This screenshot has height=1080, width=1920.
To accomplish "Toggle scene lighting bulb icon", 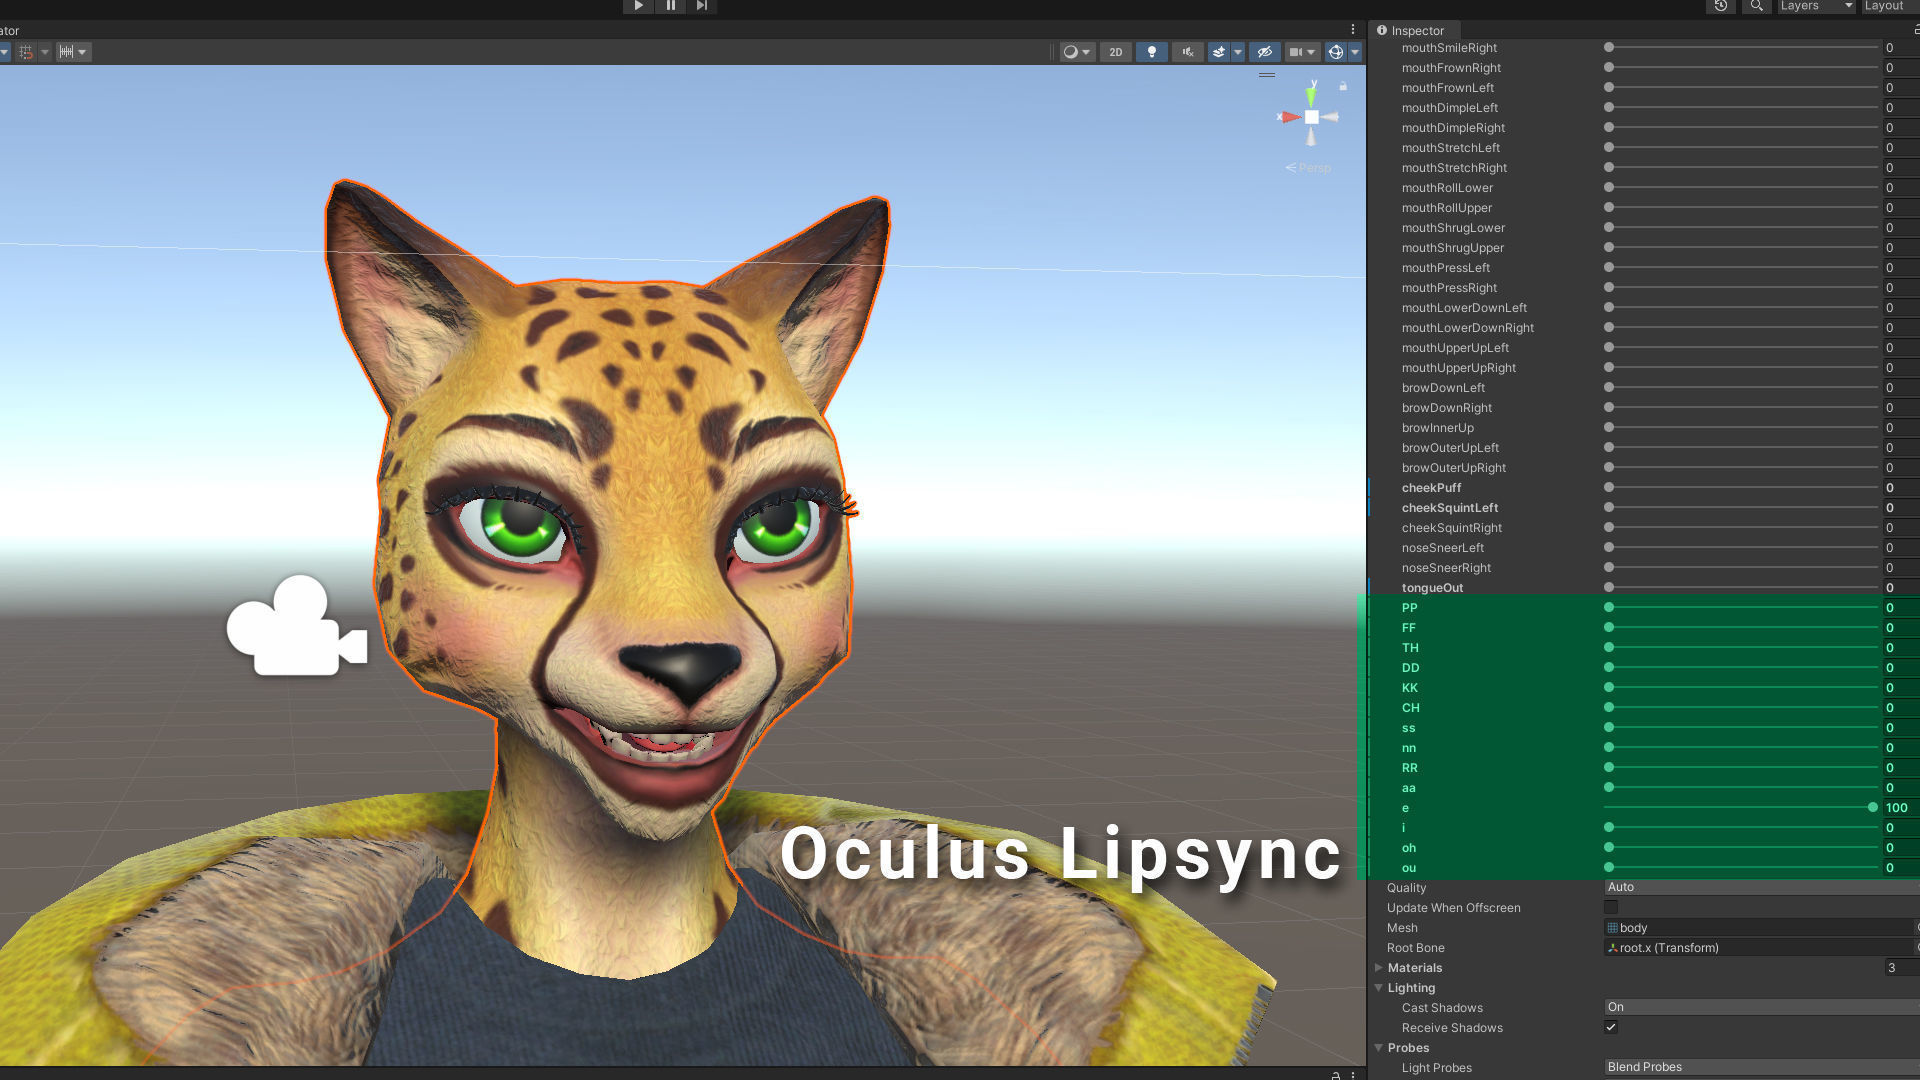I will coord(1151,52).
